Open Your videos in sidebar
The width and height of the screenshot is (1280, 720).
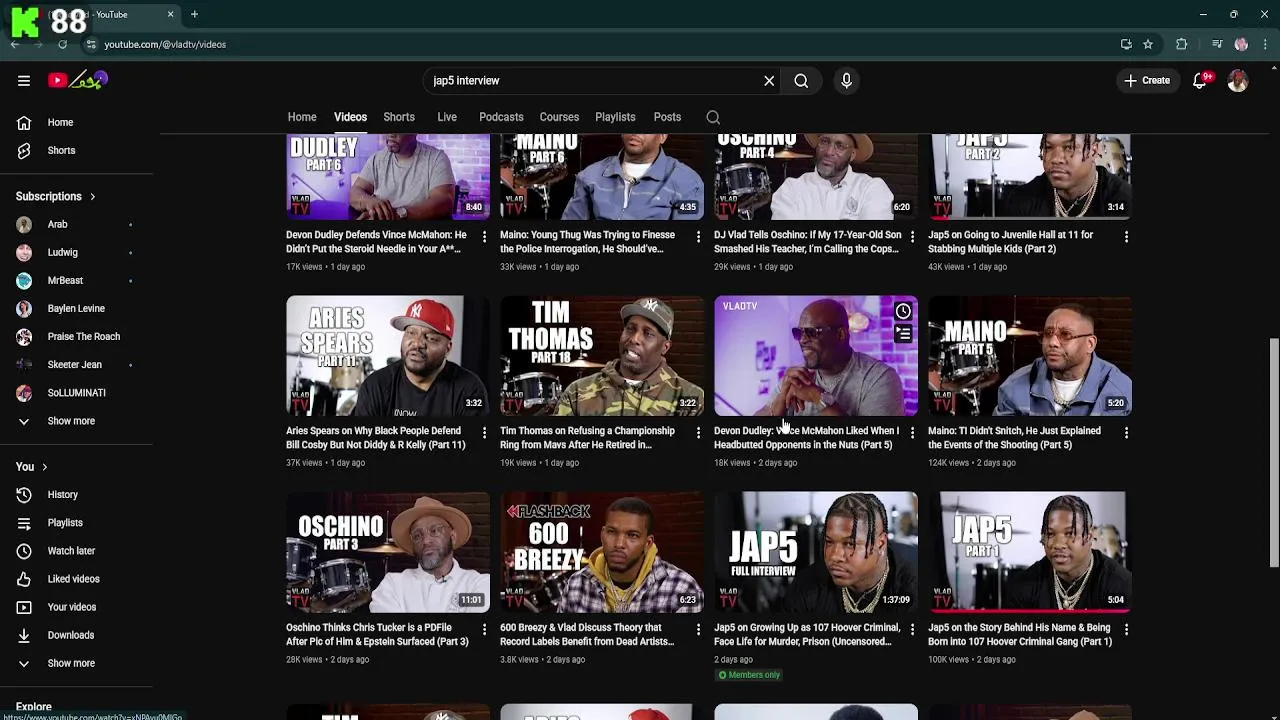coord(76,607)
